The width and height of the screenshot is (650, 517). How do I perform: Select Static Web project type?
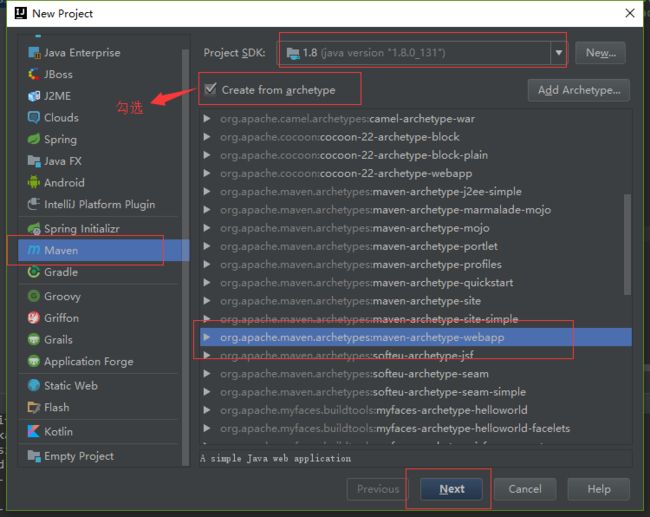[99, 385]
